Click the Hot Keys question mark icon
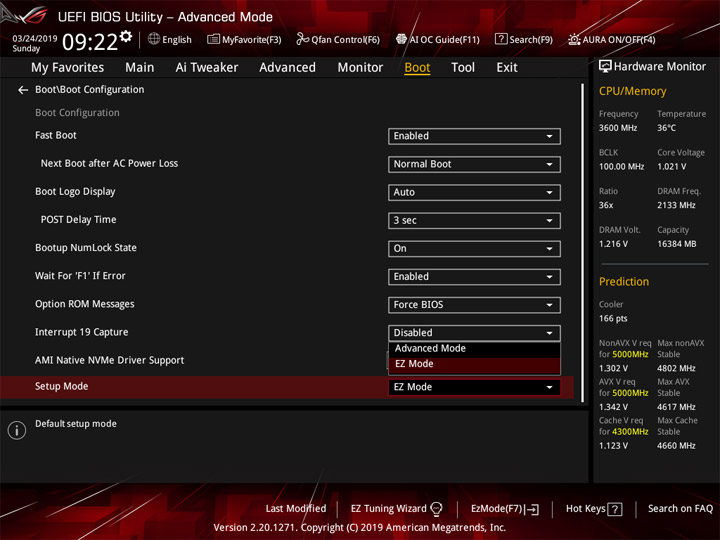 [614, 509]
